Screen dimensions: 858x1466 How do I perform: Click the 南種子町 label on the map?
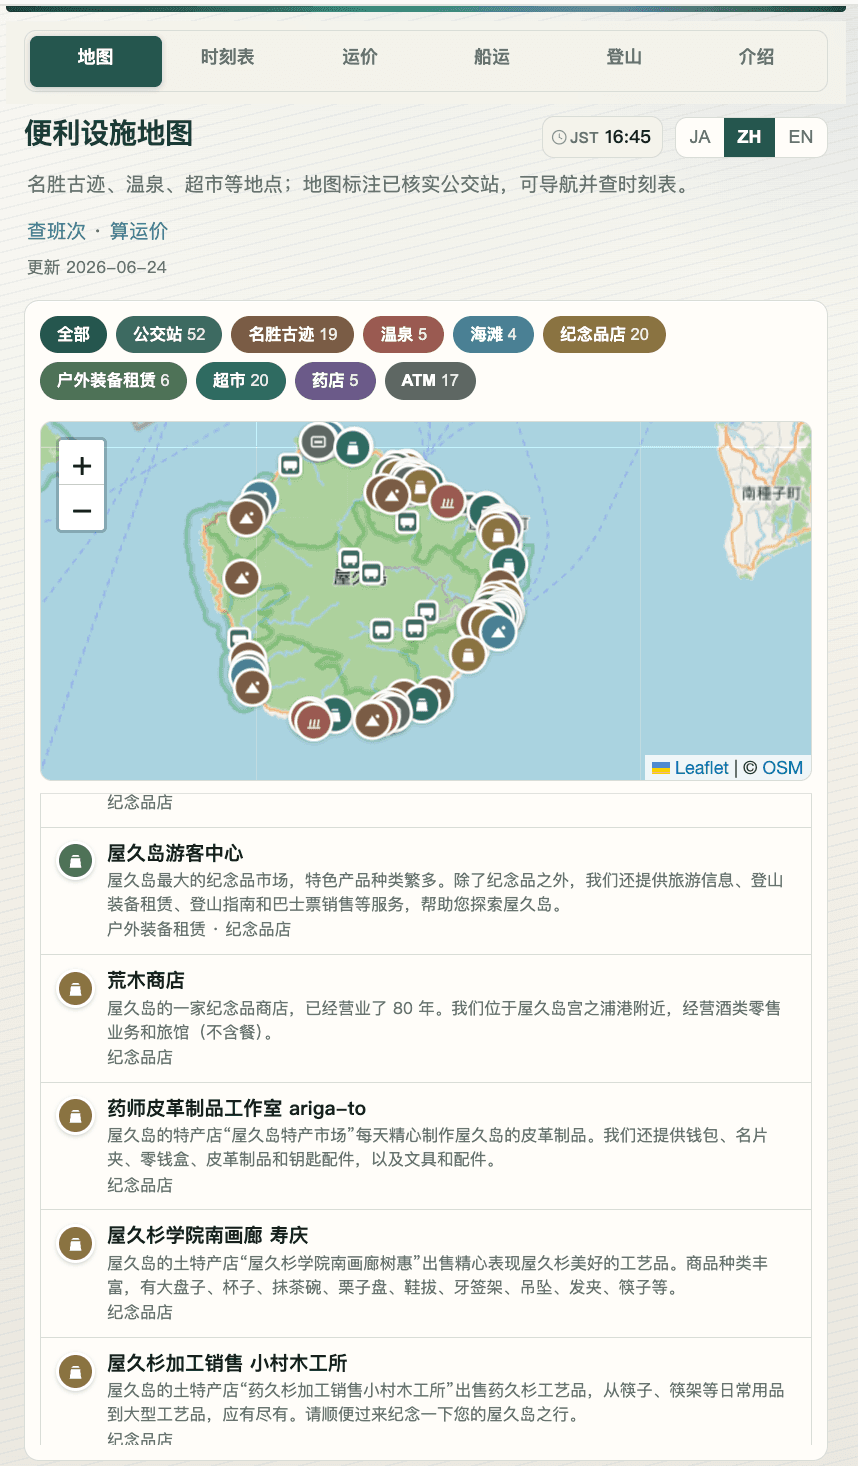click(x=771, y=493)
